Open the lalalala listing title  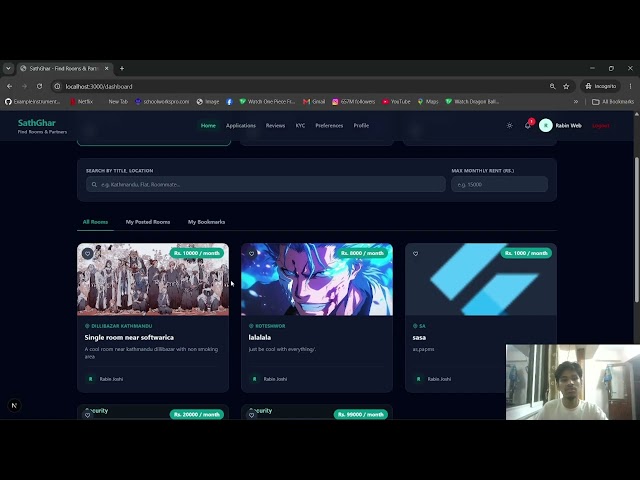(x=260, y=338)
